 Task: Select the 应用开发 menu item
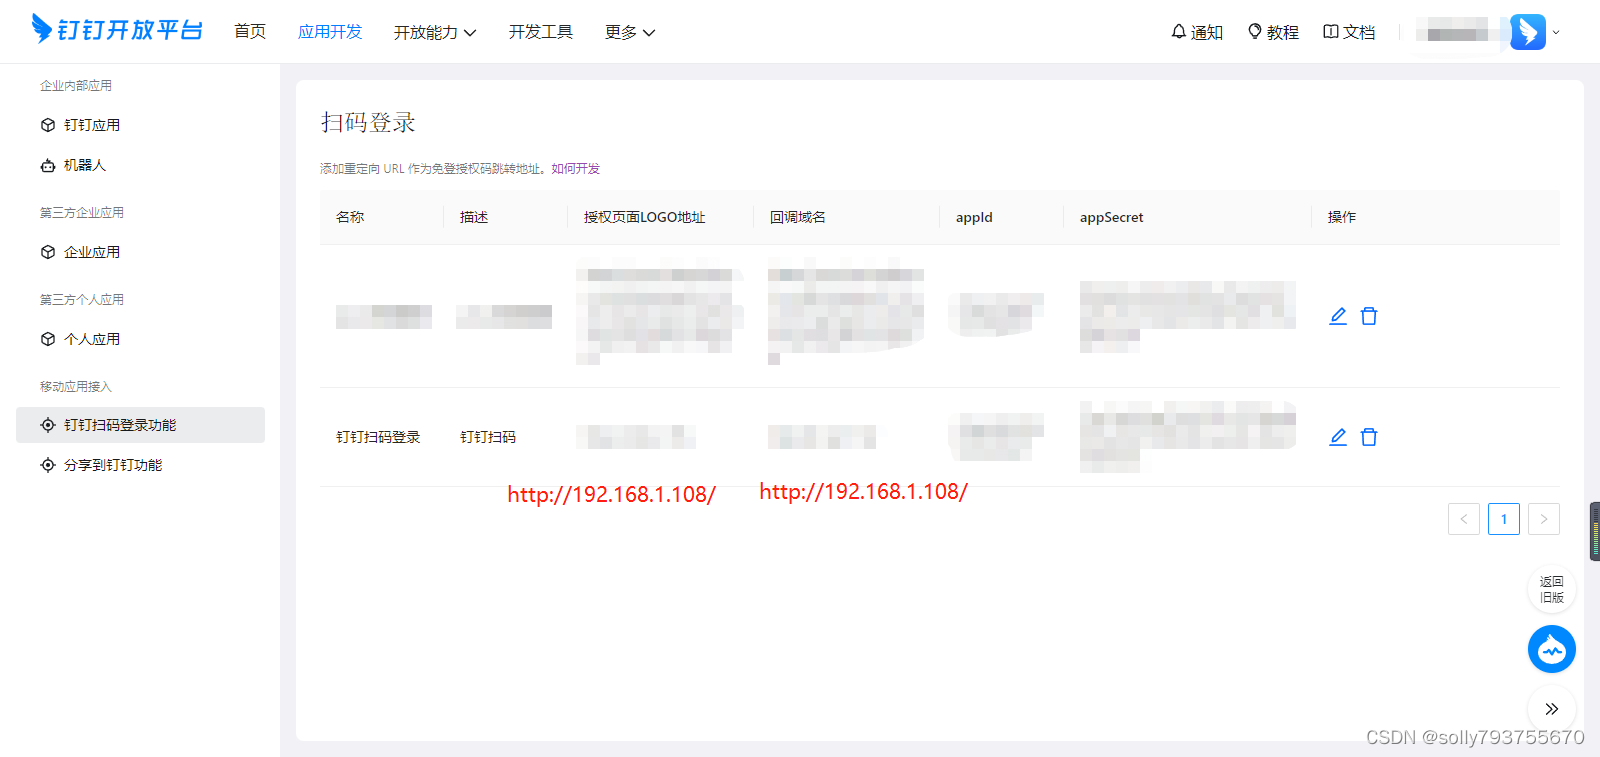[330, 32]
